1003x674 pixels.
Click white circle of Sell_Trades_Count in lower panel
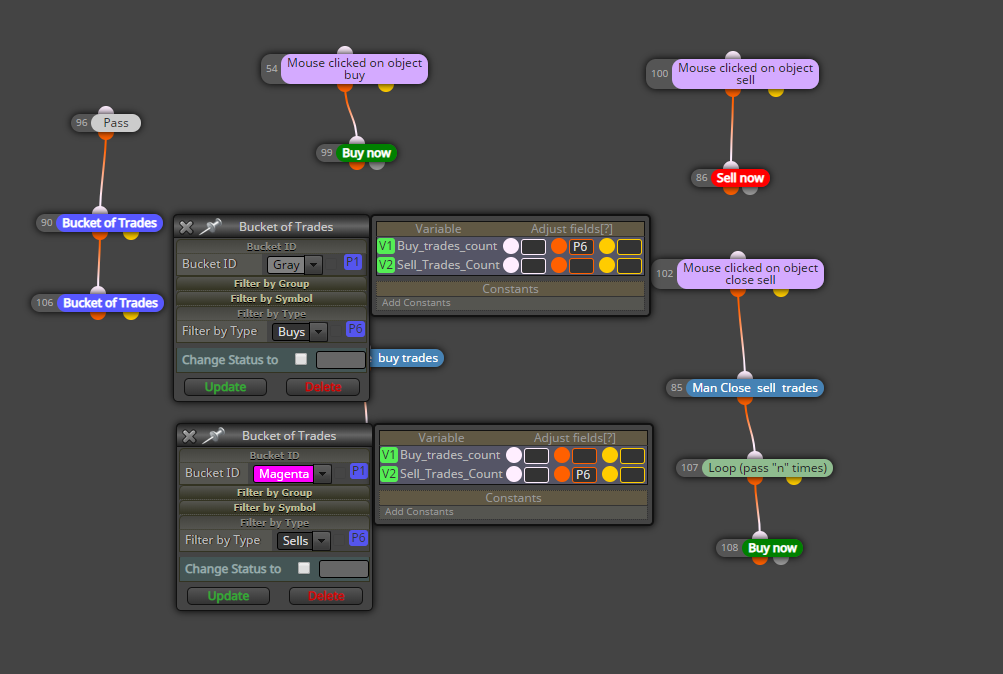click(x=514, y=474)
